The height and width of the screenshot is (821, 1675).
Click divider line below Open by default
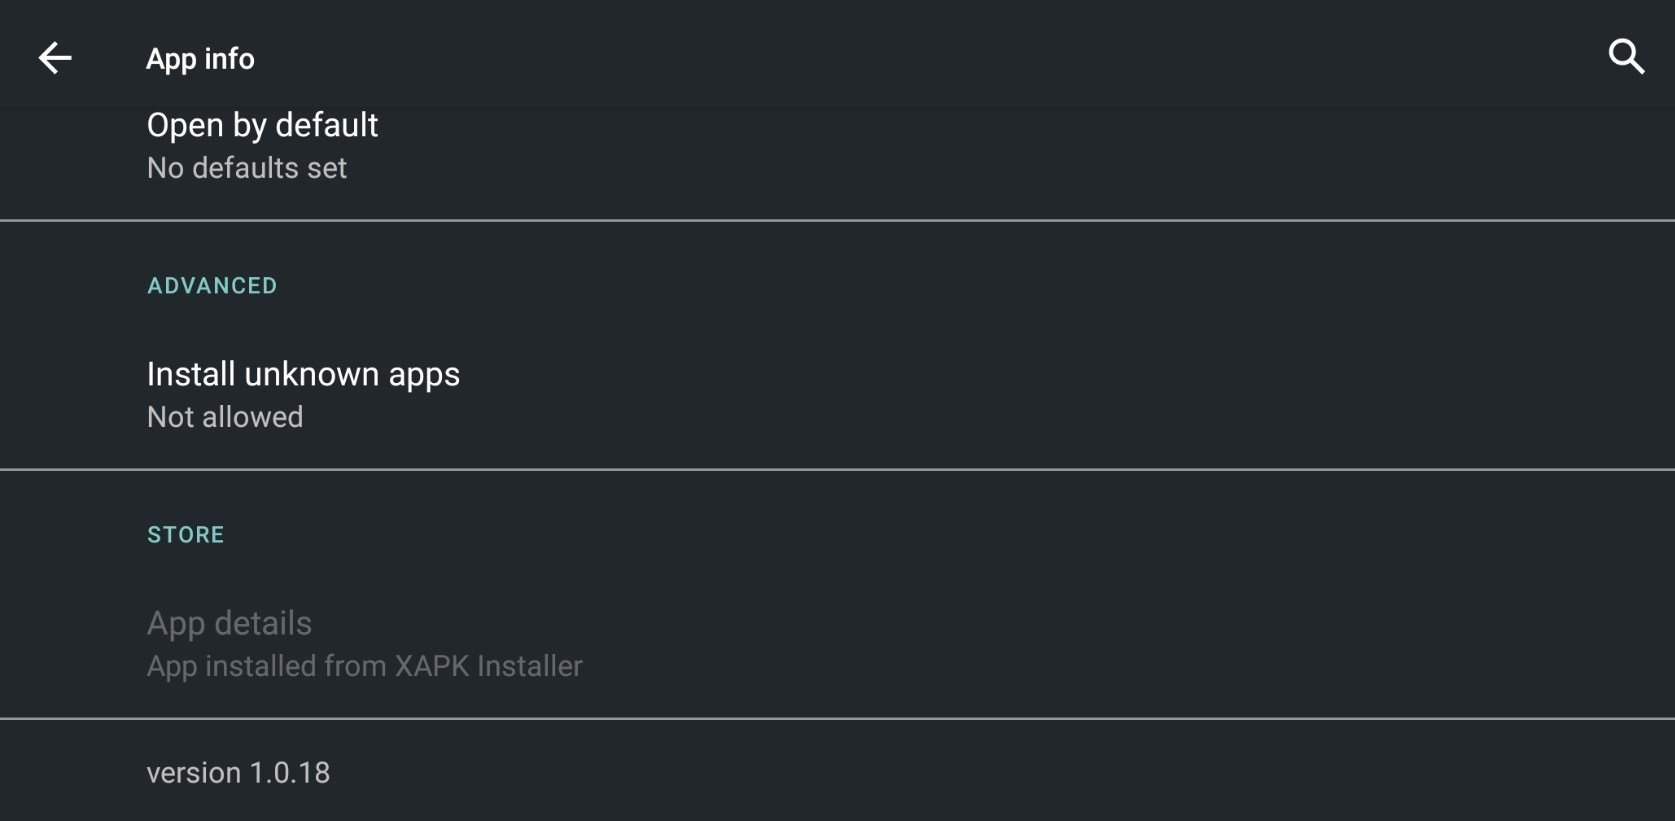[837, 220]
